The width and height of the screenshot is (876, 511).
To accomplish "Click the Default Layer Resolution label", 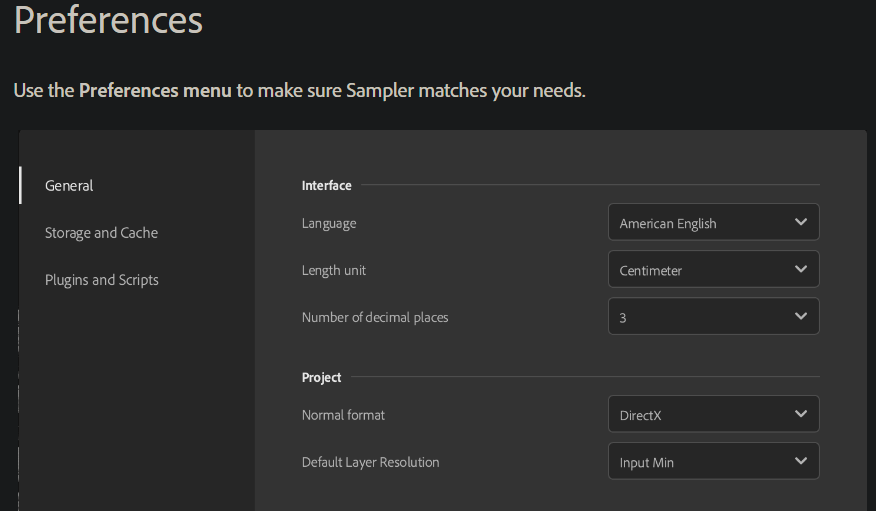I will pyautogui.click(x=370, y=462).
